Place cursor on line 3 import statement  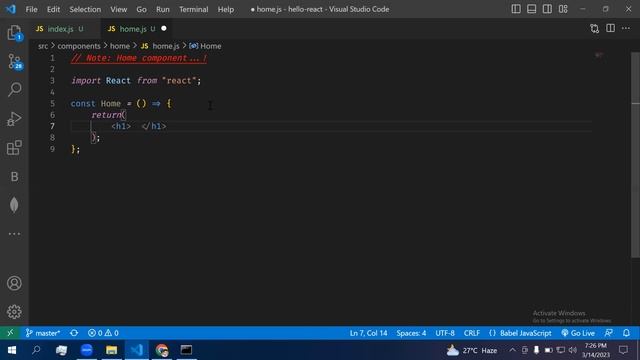(x=136, y=81)
